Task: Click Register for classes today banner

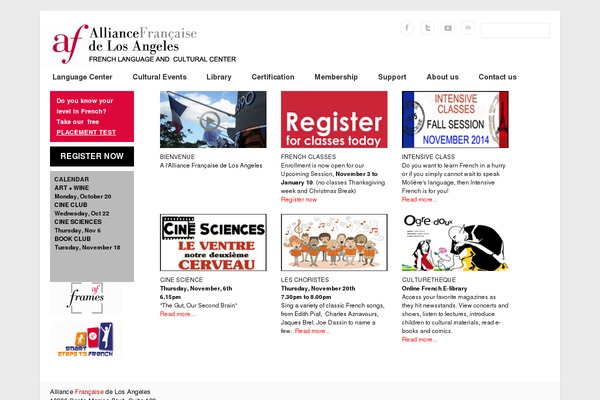Action: click(334, 119)
